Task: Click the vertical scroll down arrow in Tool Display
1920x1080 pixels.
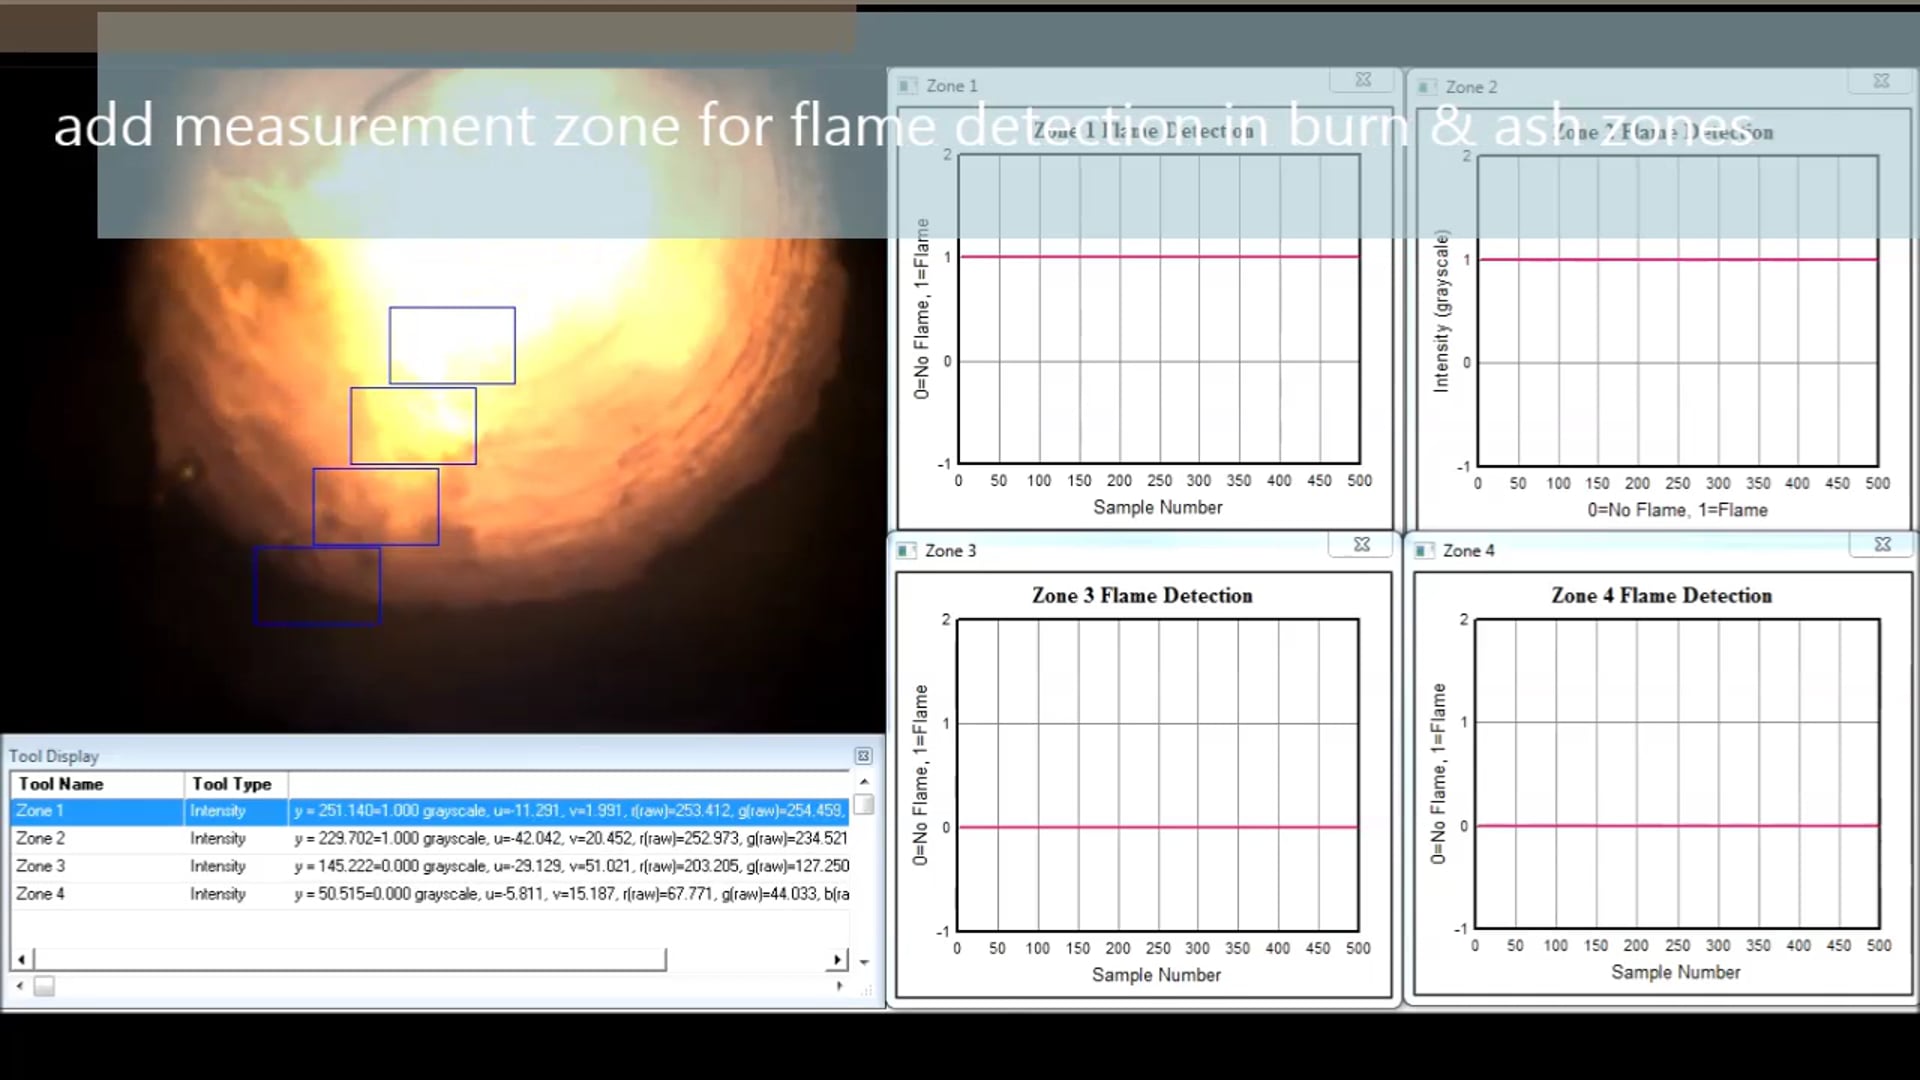Action: tap(864, 962)
